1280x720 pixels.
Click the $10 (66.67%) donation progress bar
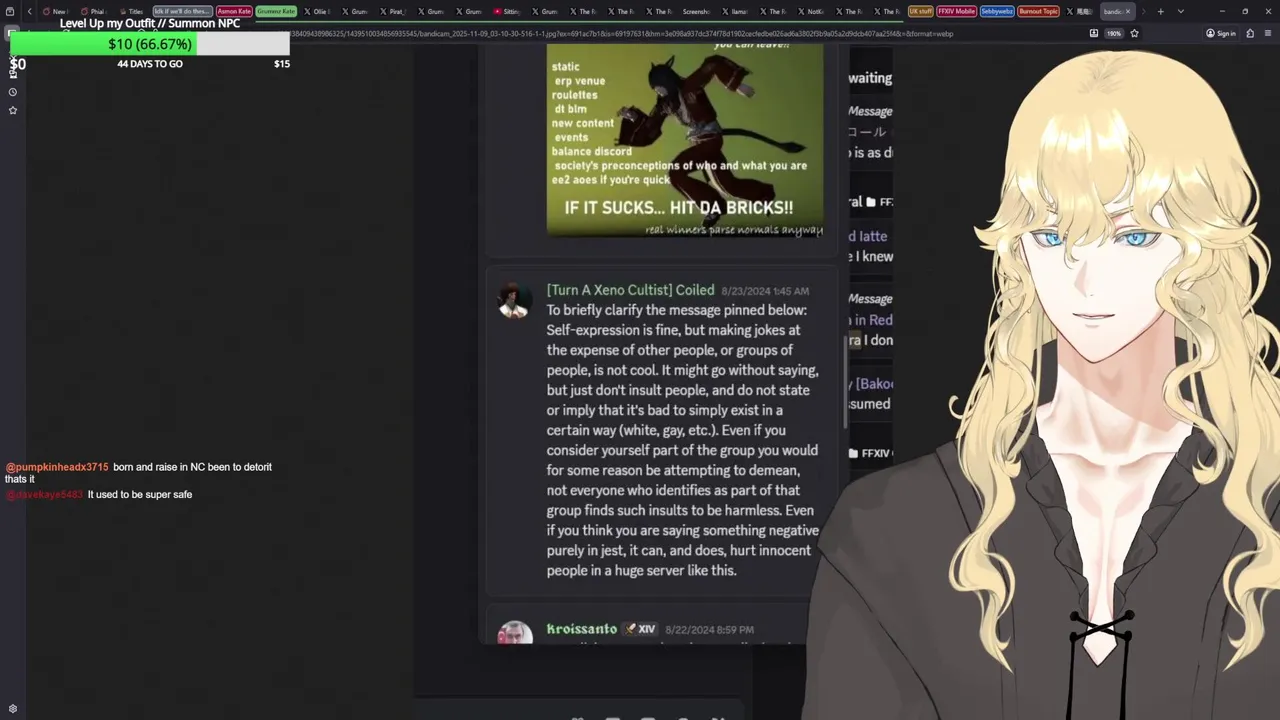pos(150,44)
